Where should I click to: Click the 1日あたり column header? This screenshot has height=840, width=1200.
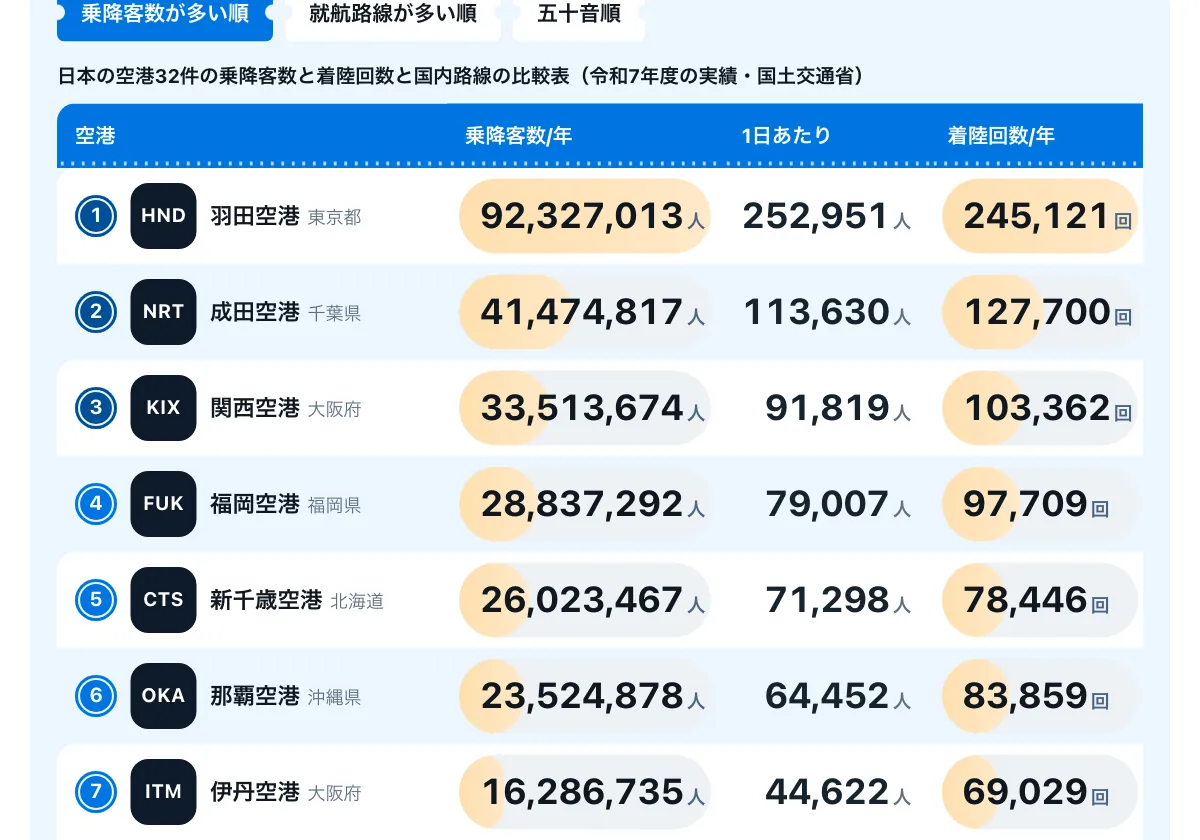pyautogui.click(x=786, y=135)
